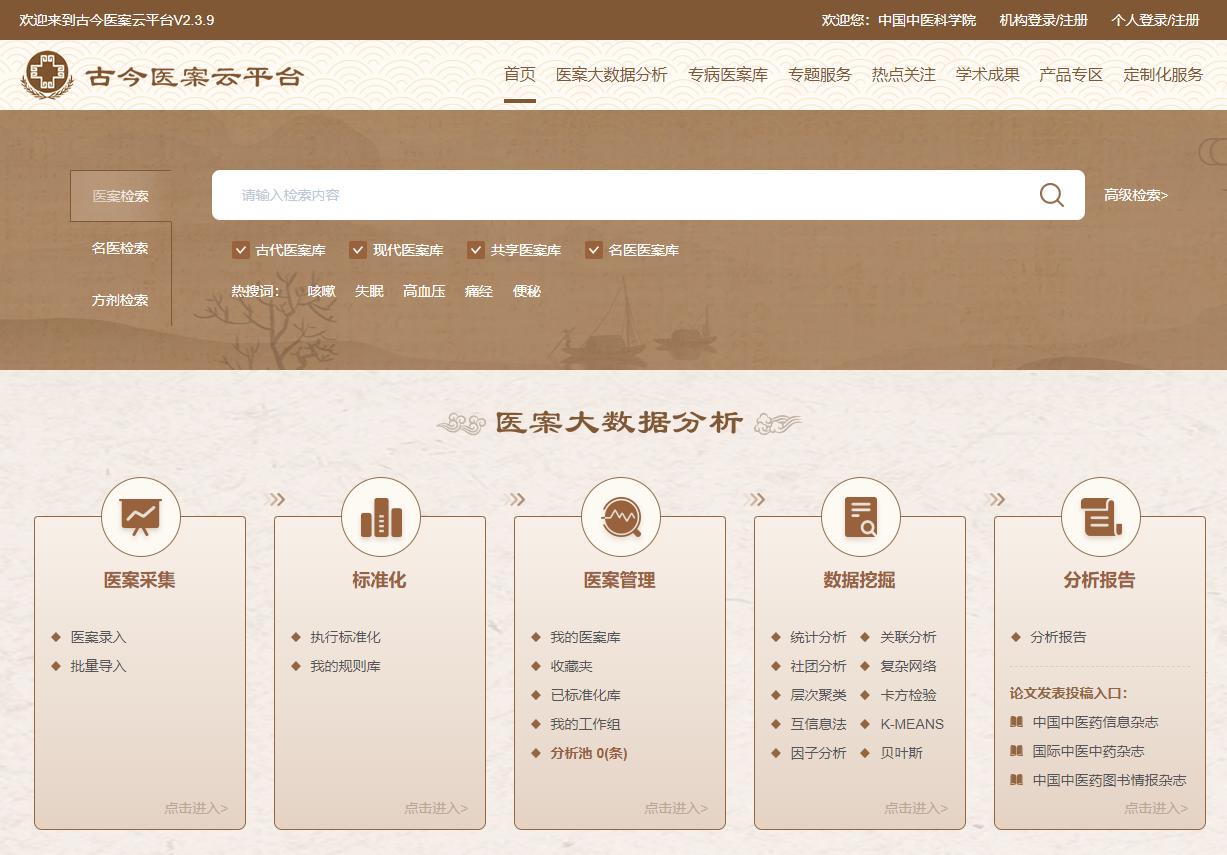Switch to the 名医检索 tab
The width and height of the screenshot is (1227, 855).
pos(120,248)
